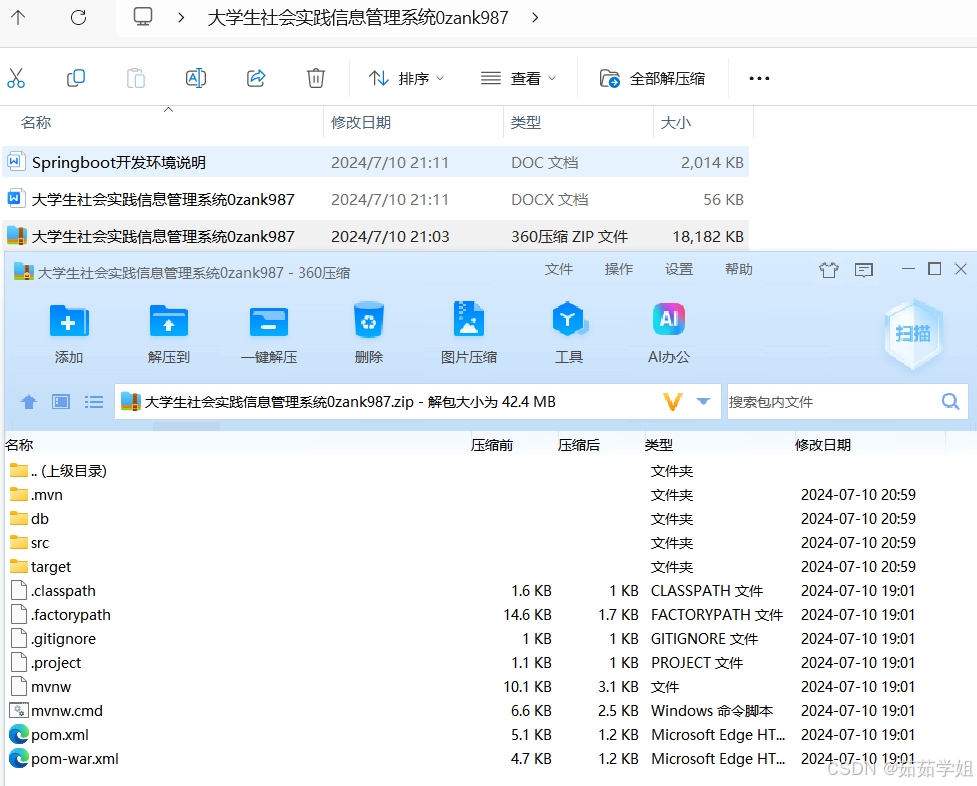This screenshot has height=786, width=977.
Task: Sort archive list by 压缩前 column
Action: pyautogui.click(x=492, y=445)
